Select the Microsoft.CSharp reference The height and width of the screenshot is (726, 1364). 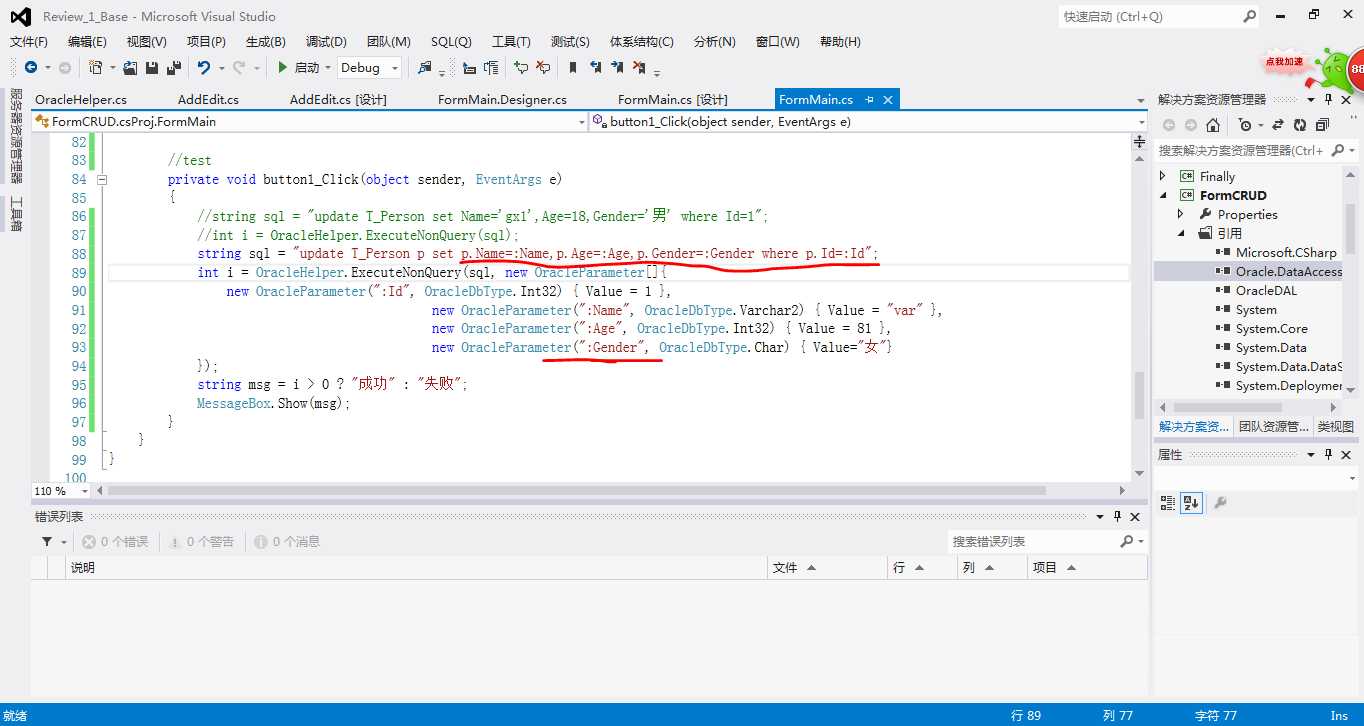(1285, 252)
